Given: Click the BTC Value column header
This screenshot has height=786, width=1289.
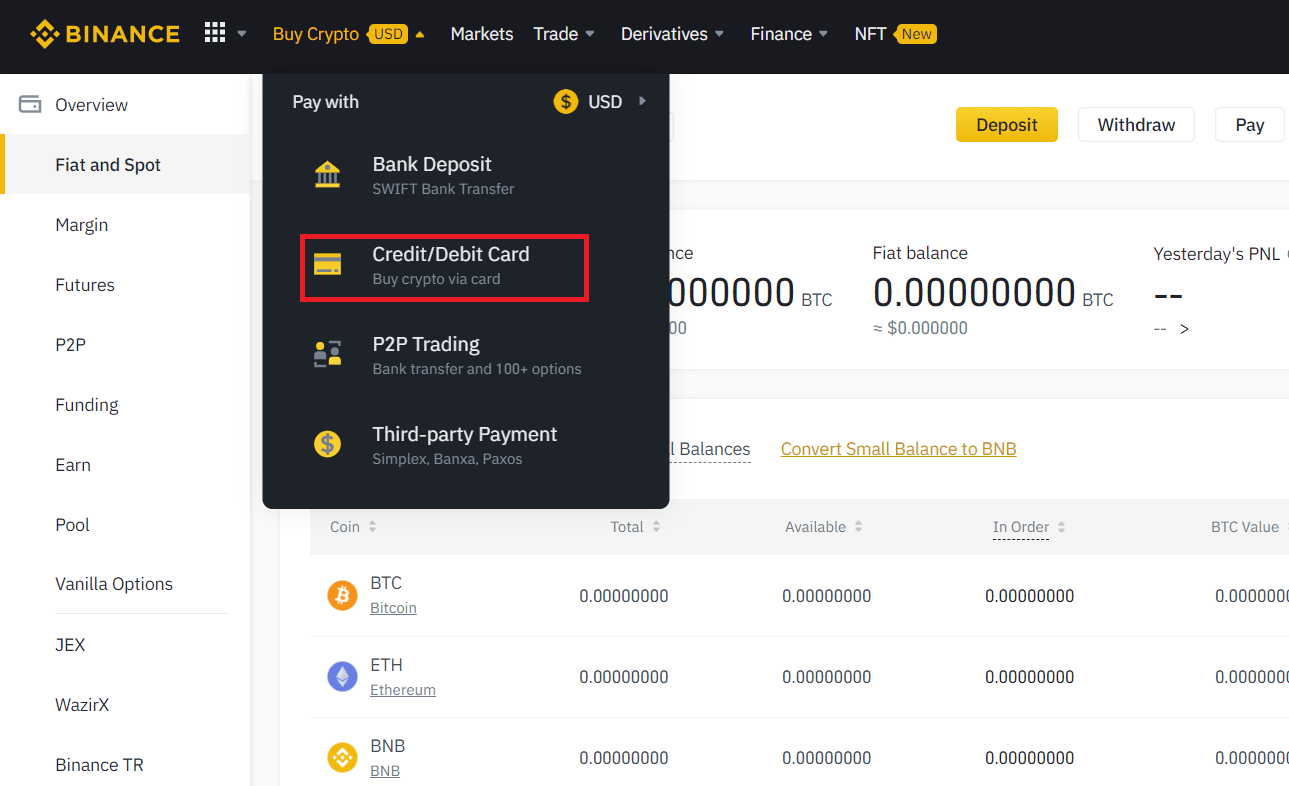Looking at the screenshot, I should (1245, 527).
